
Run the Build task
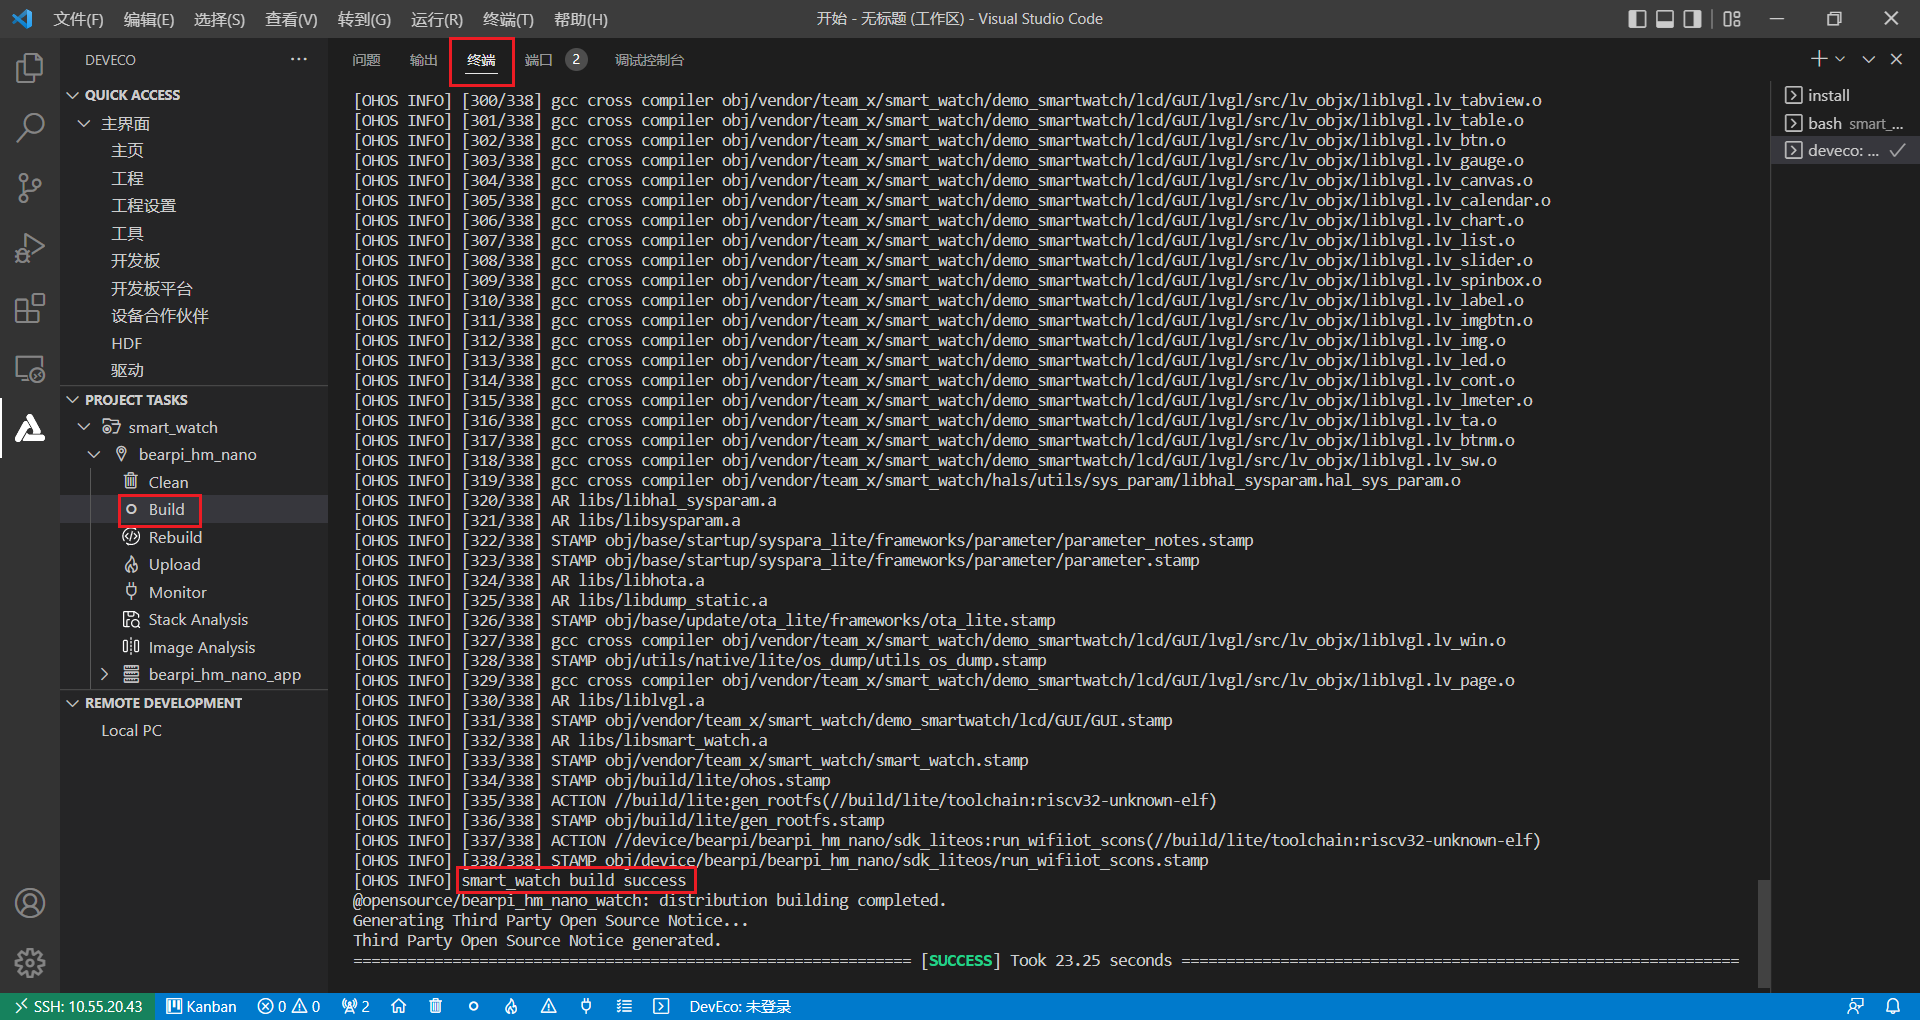[166, 509]
